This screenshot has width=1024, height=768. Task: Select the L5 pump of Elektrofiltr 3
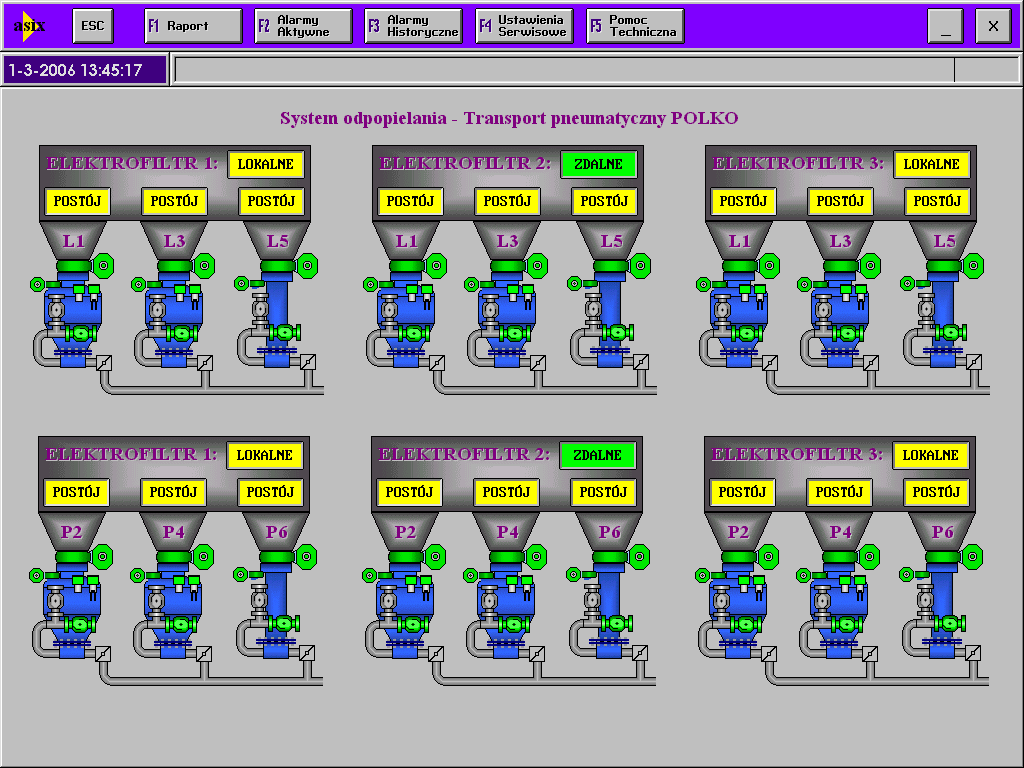point(942,320)
